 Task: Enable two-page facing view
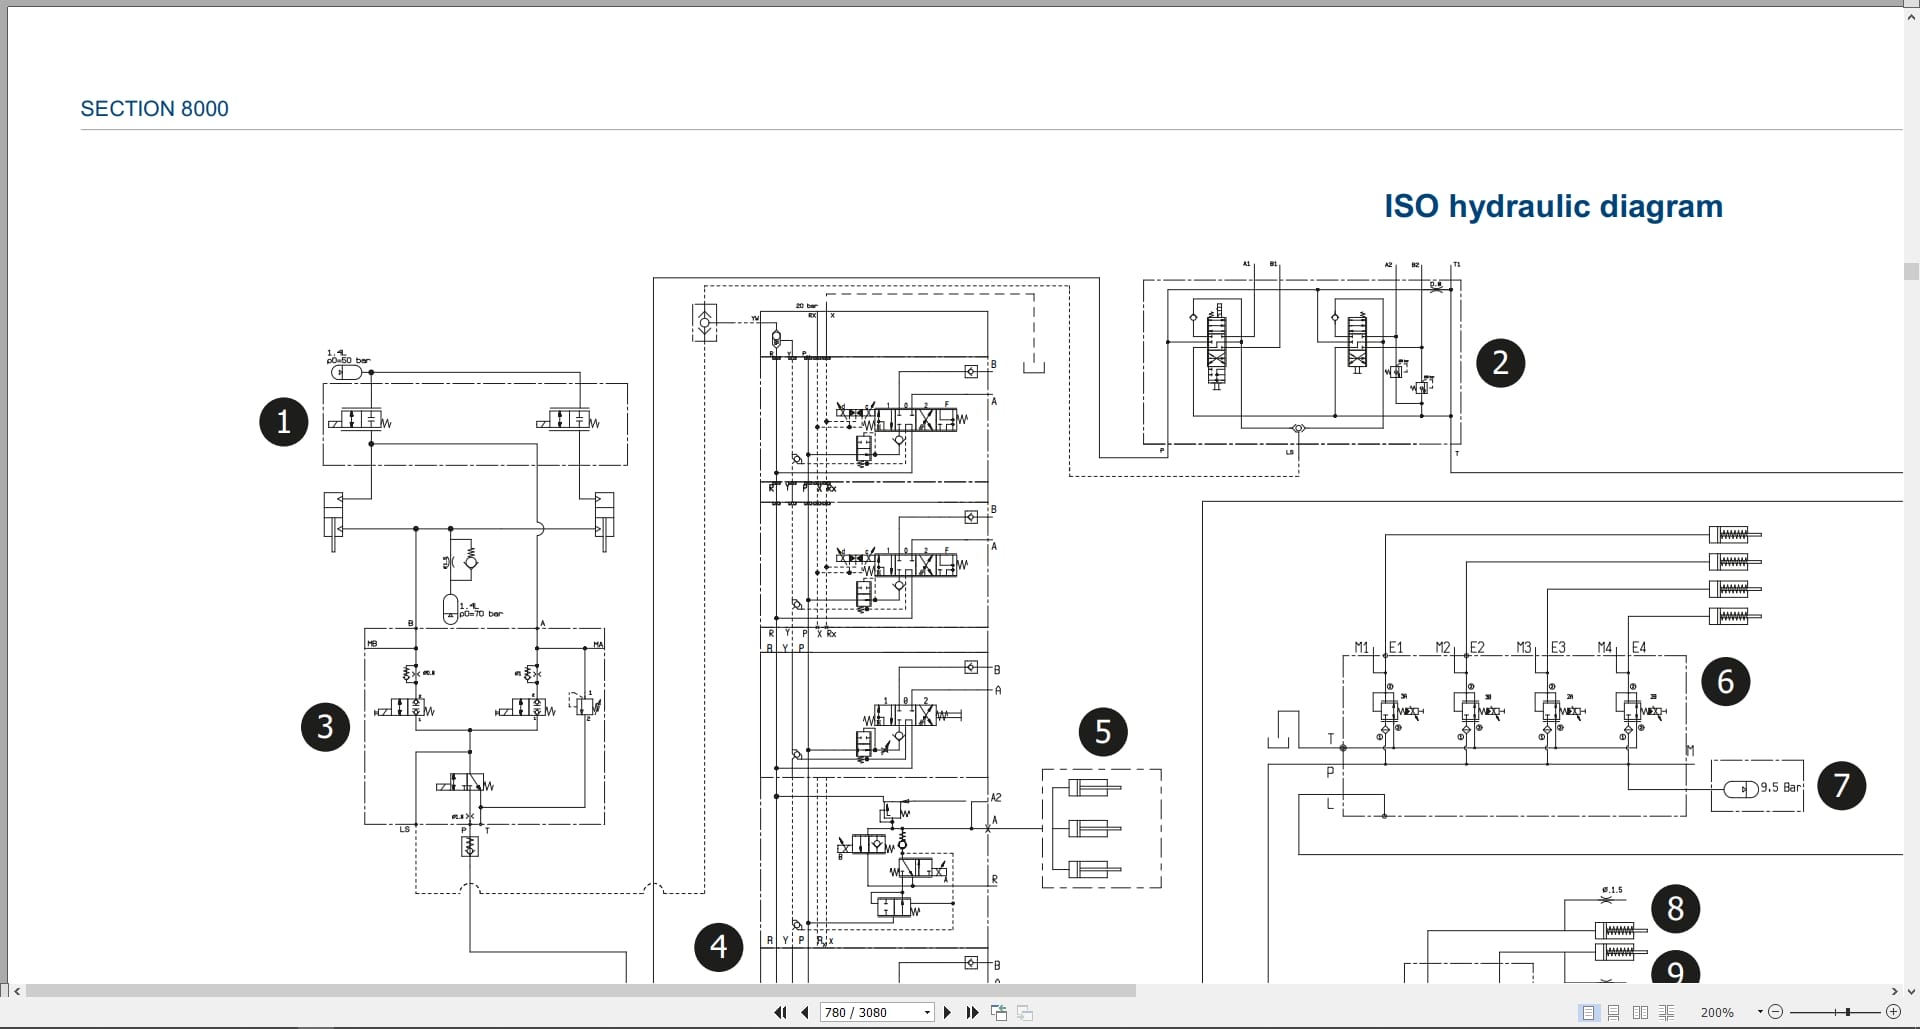point(1640,1012)
